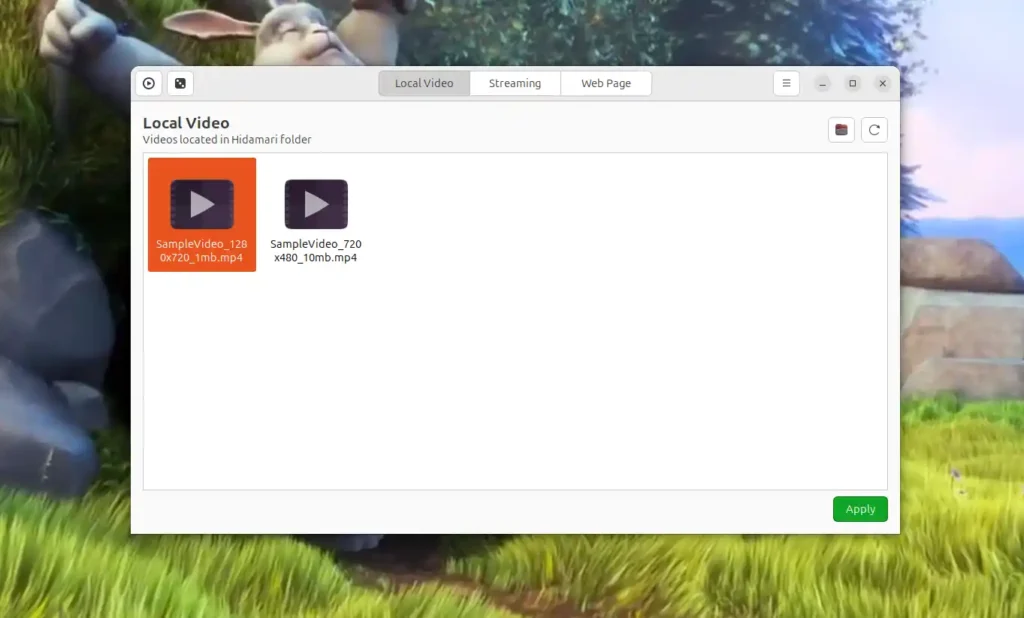
Task: Select the SampleVideo_1280x720_1mb.mp4 film icon
Action: [x=202, y=204]
